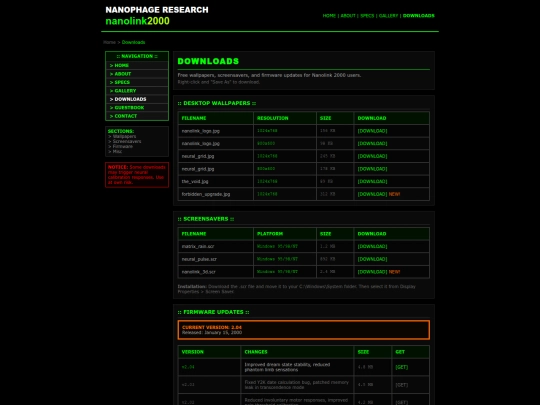Open HOME in the top header navigation
The image size is (540, 405).
click(329, 15)
